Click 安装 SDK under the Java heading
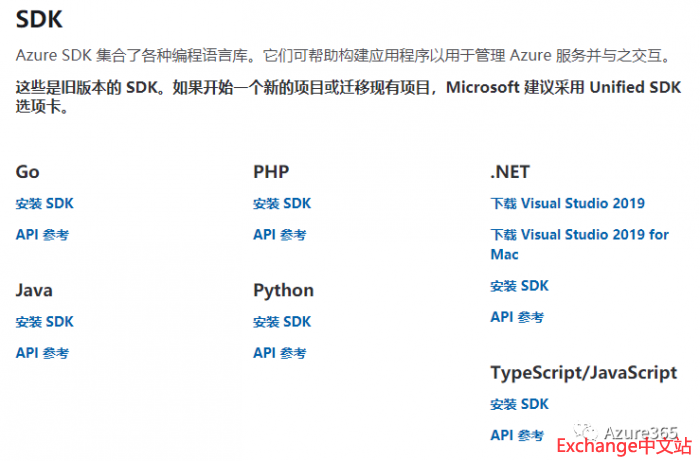This screenshot has width=700, height=461. click(x=44, y=322)
